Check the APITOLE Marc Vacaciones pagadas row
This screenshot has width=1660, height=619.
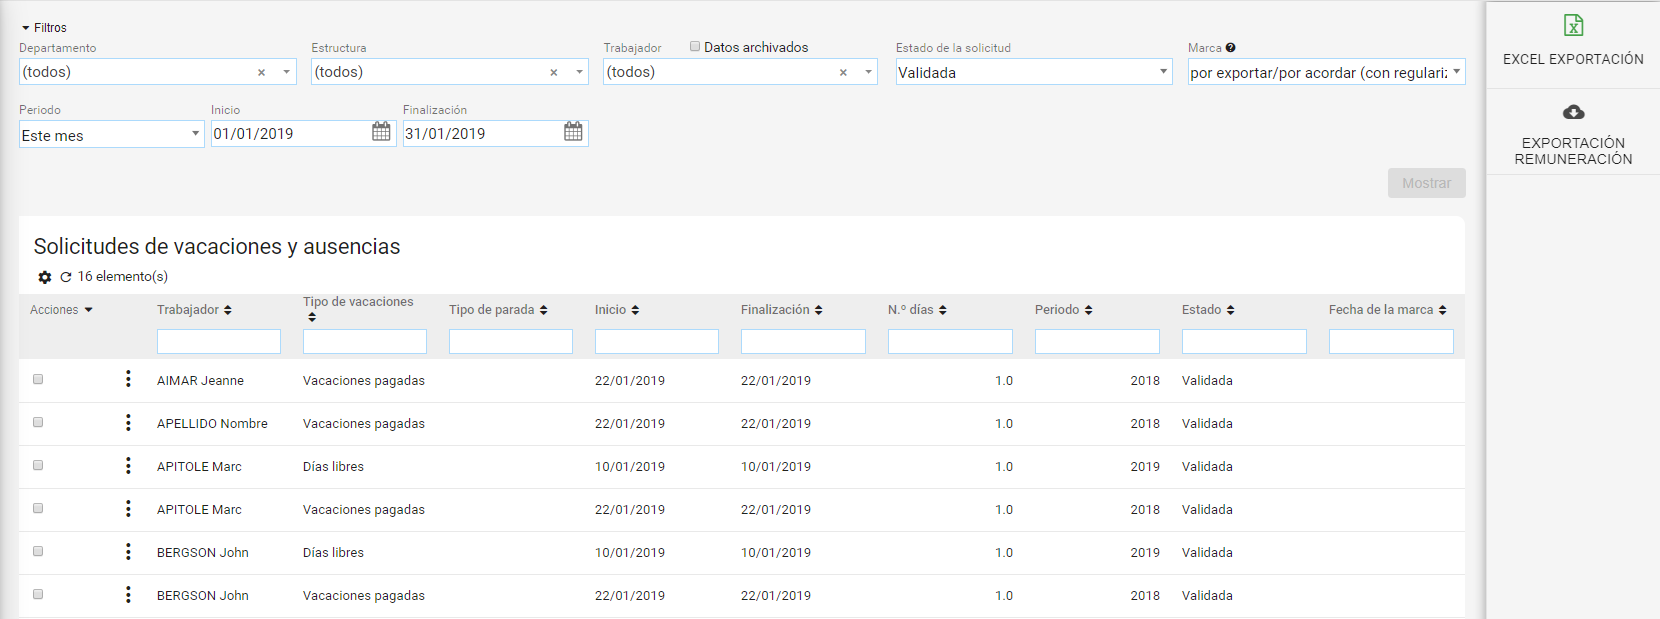tap(38, 508)
